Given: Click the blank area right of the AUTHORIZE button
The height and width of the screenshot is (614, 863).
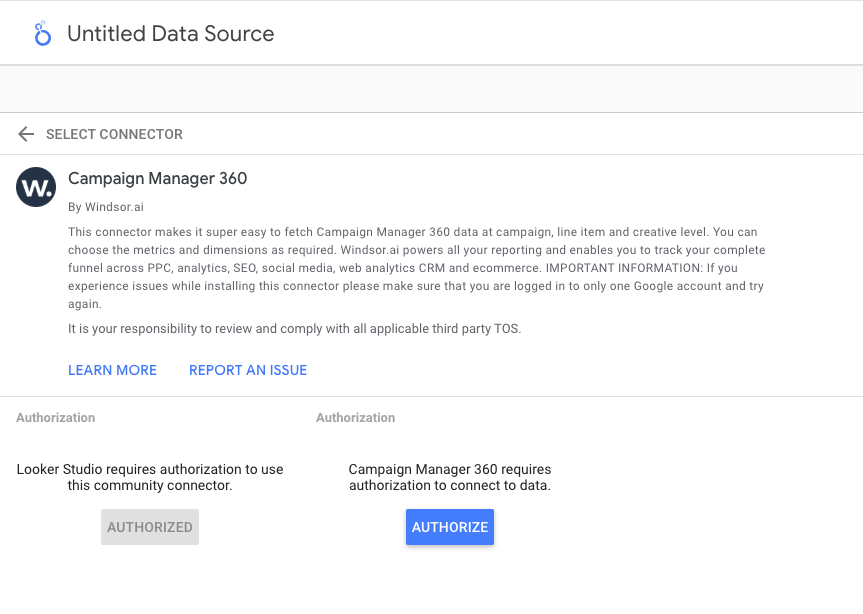Looking at the screenshot, I should click(x=680, y=527).
